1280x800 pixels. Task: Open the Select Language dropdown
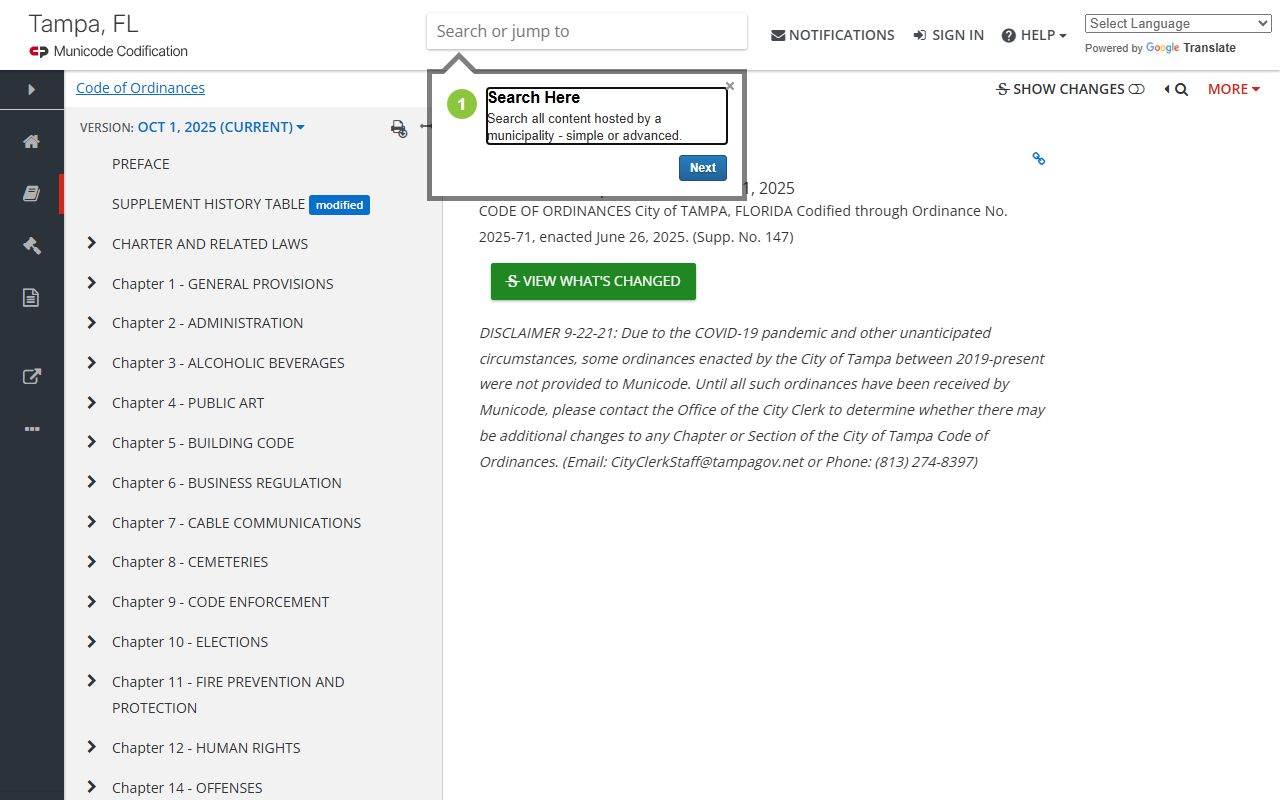click(1177, 24)
